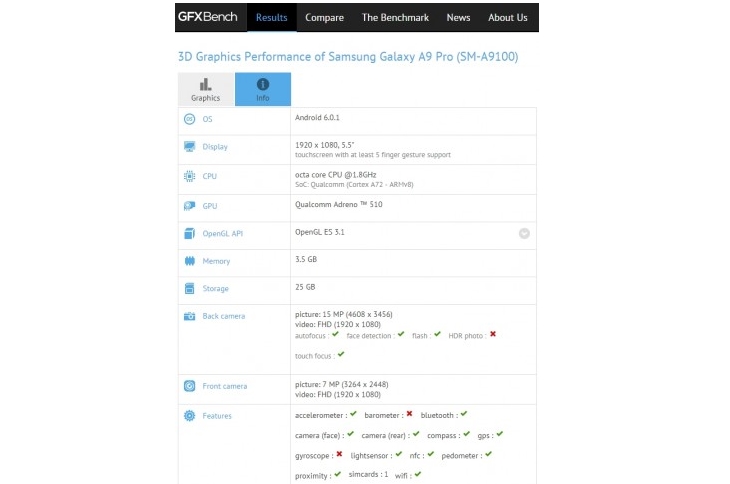Viewport: 730px width, 484px height.
Task: Click the HDR photo red cross mark
Action: click(x=493, y=334)
